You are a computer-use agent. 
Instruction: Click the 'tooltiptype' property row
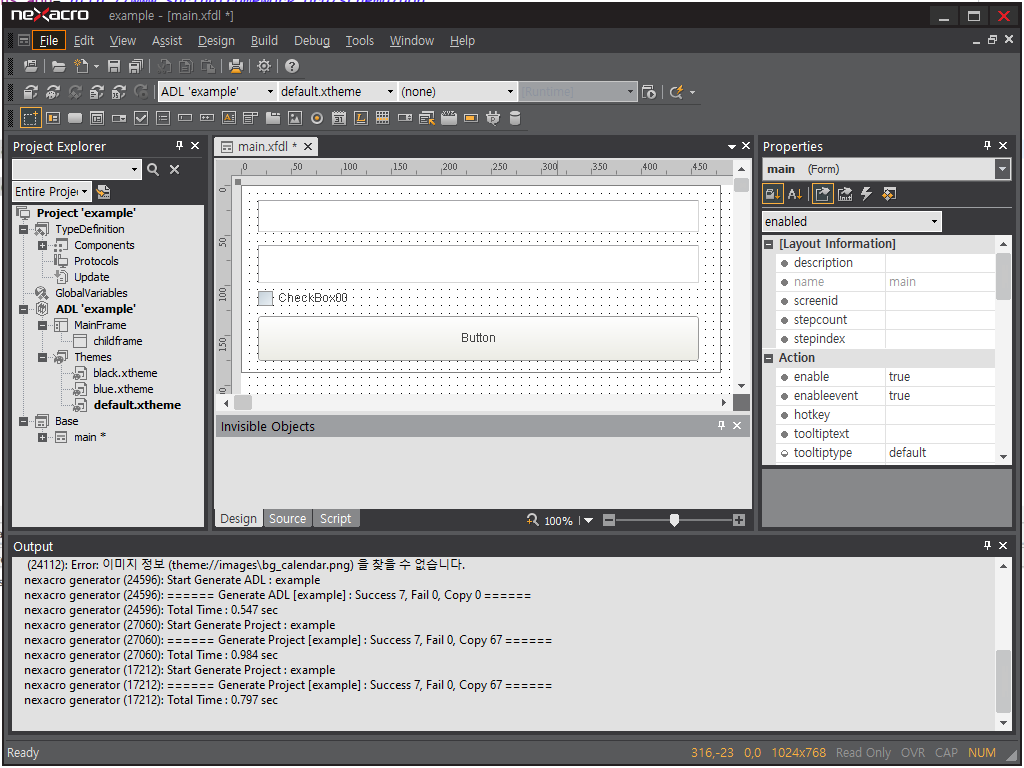coord(885,453)
